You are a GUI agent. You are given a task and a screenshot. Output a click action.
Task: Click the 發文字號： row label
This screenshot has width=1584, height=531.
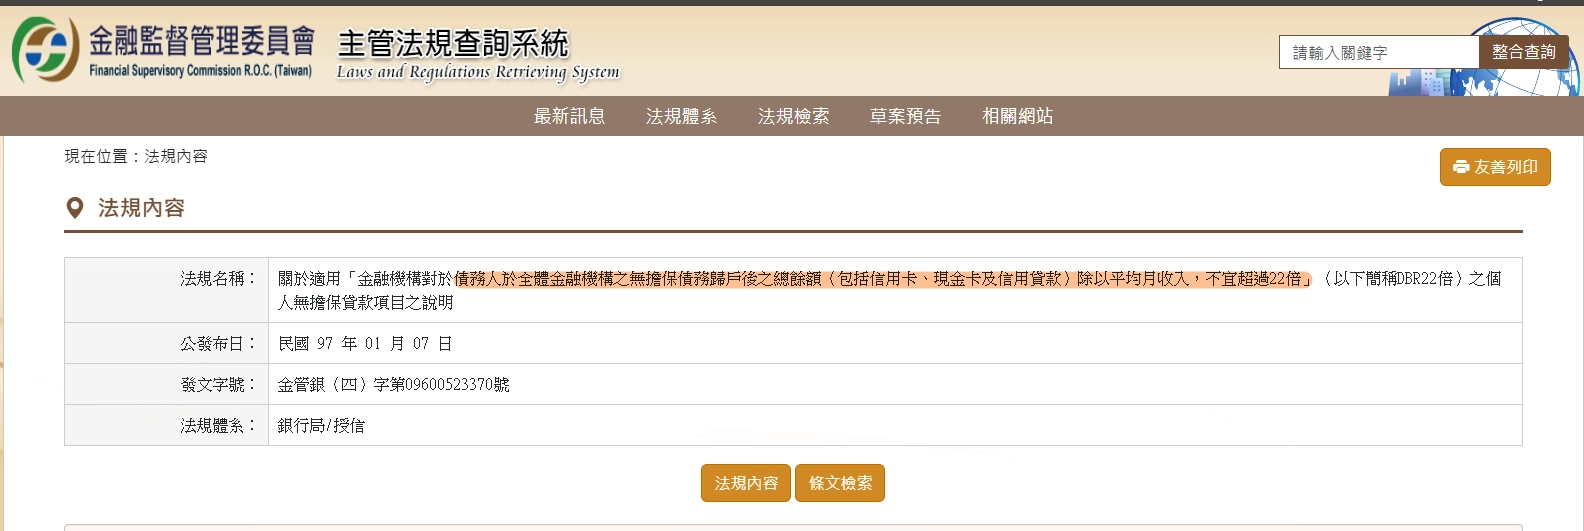[219, 384]
